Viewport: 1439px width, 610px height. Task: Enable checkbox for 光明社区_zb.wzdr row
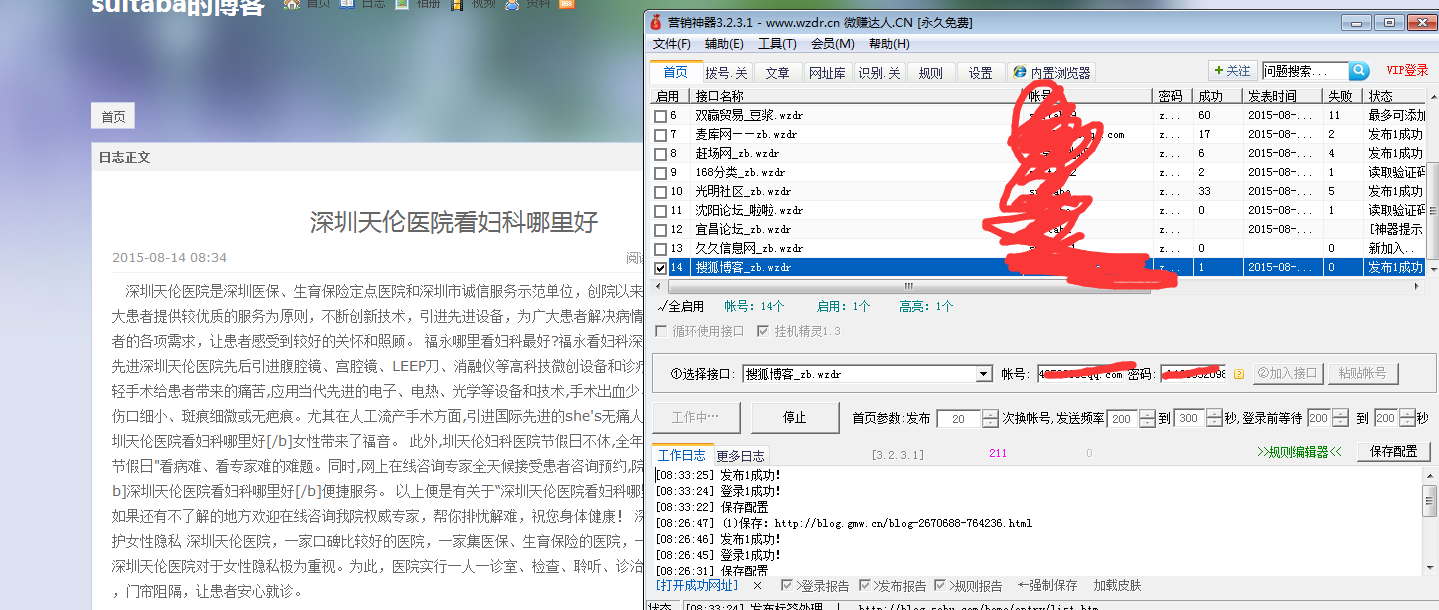click(x=660, y=192)
